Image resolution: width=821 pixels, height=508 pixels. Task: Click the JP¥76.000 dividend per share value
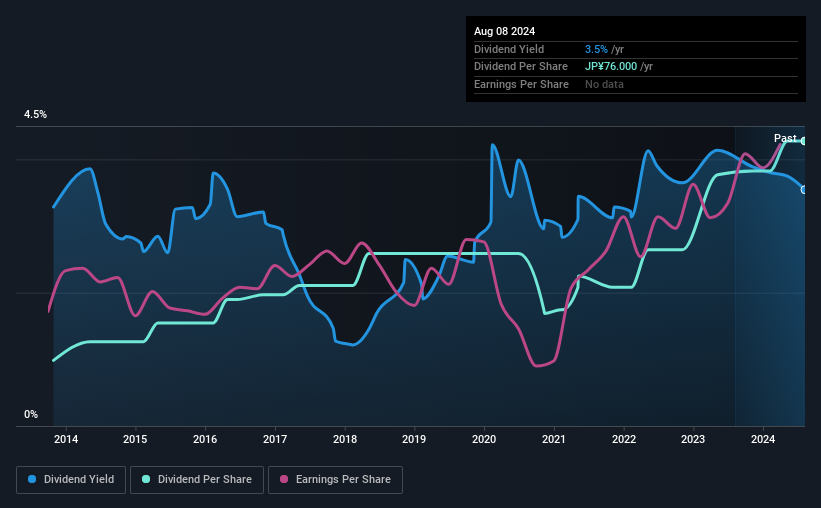[611, 67]
